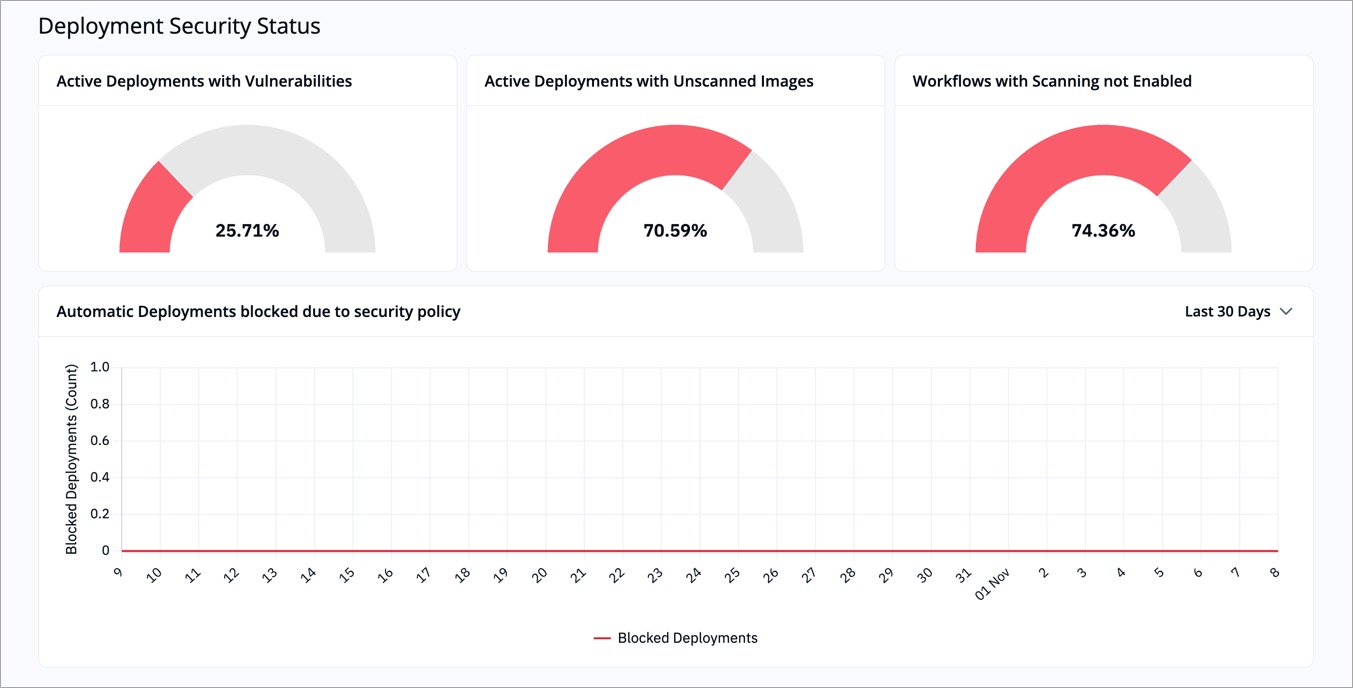
Task: Toggle the Blocked Deployments legend entry
Action: 675,637
